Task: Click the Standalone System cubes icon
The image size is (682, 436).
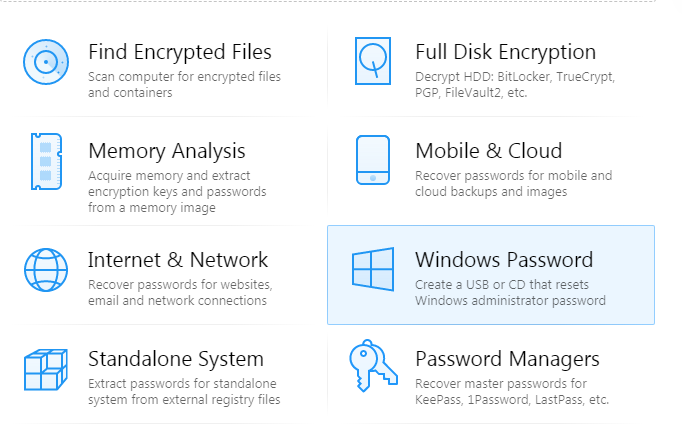Action: tap(45, 369)
